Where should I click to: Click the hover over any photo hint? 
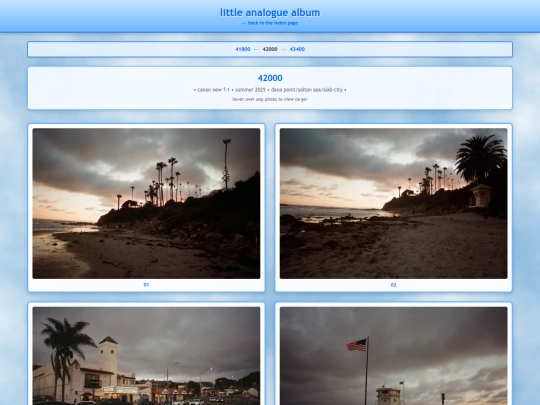pos(270,99)
